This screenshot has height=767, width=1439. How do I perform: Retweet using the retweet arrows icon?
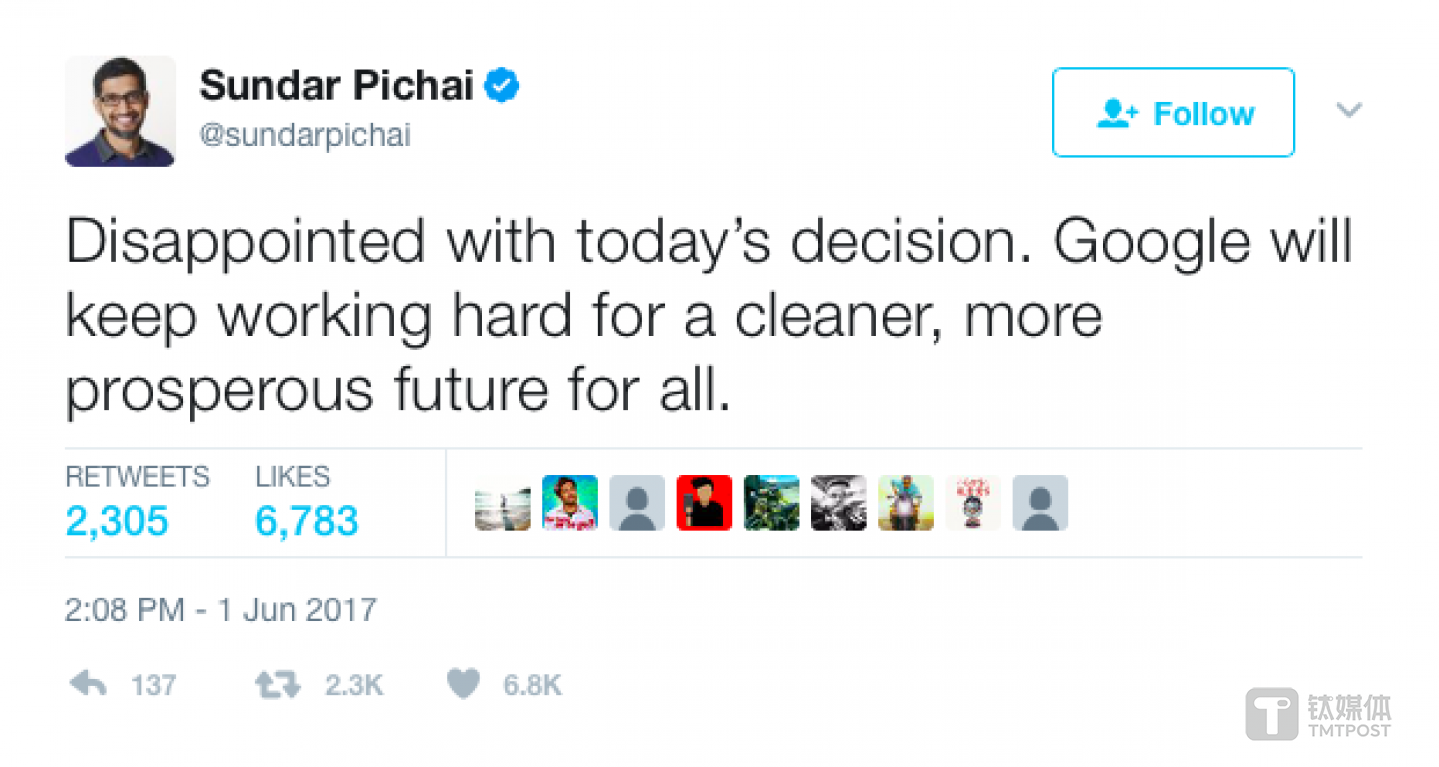click(x=278, y=685)
